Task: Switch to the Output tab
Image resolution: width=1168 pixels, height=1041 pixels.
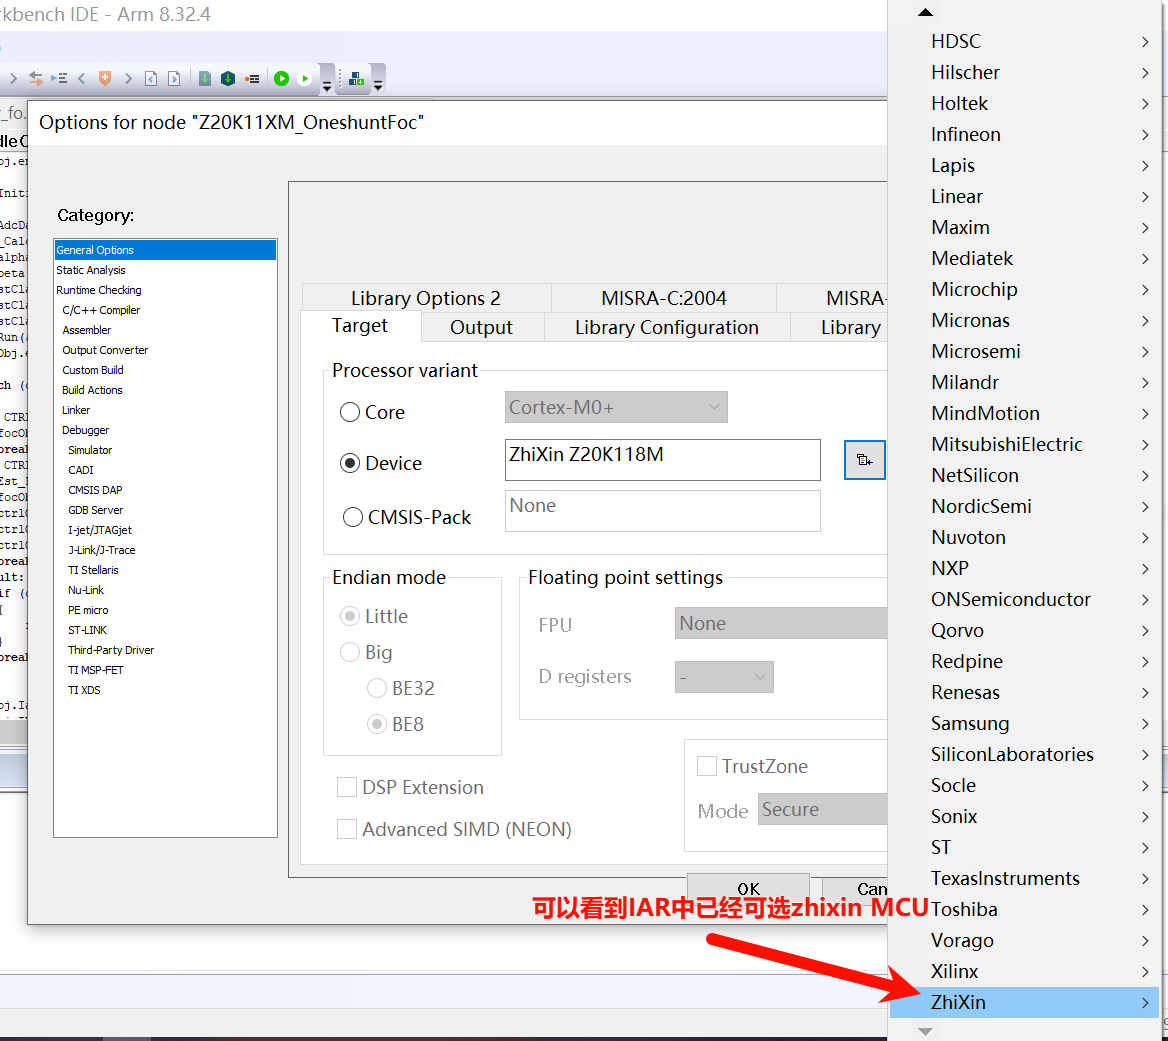Action: (481, 328)
